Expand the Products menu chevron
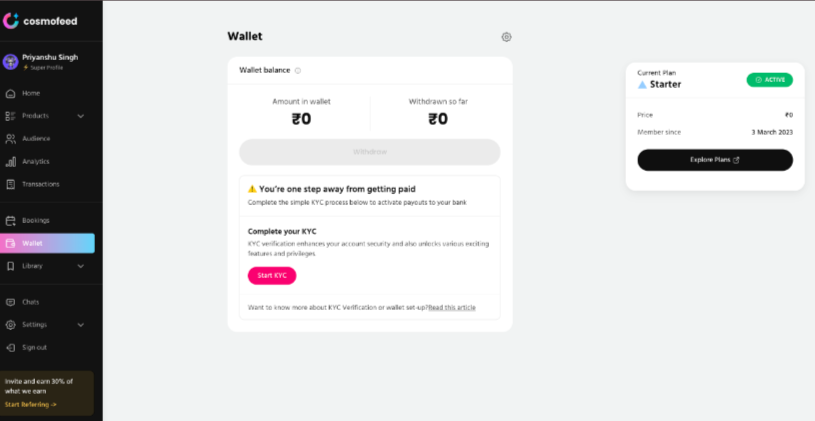 (81, 116)
